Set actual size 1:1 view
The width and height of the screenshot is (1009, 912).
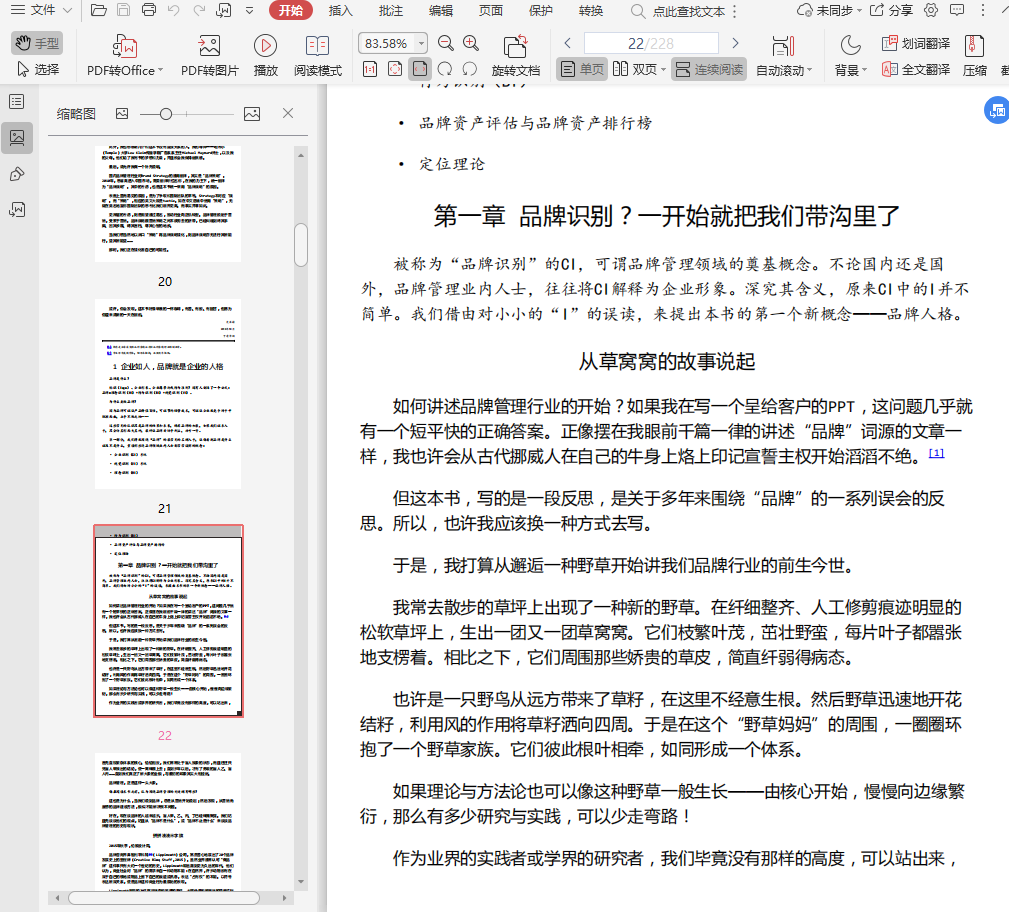coord(370,69)
